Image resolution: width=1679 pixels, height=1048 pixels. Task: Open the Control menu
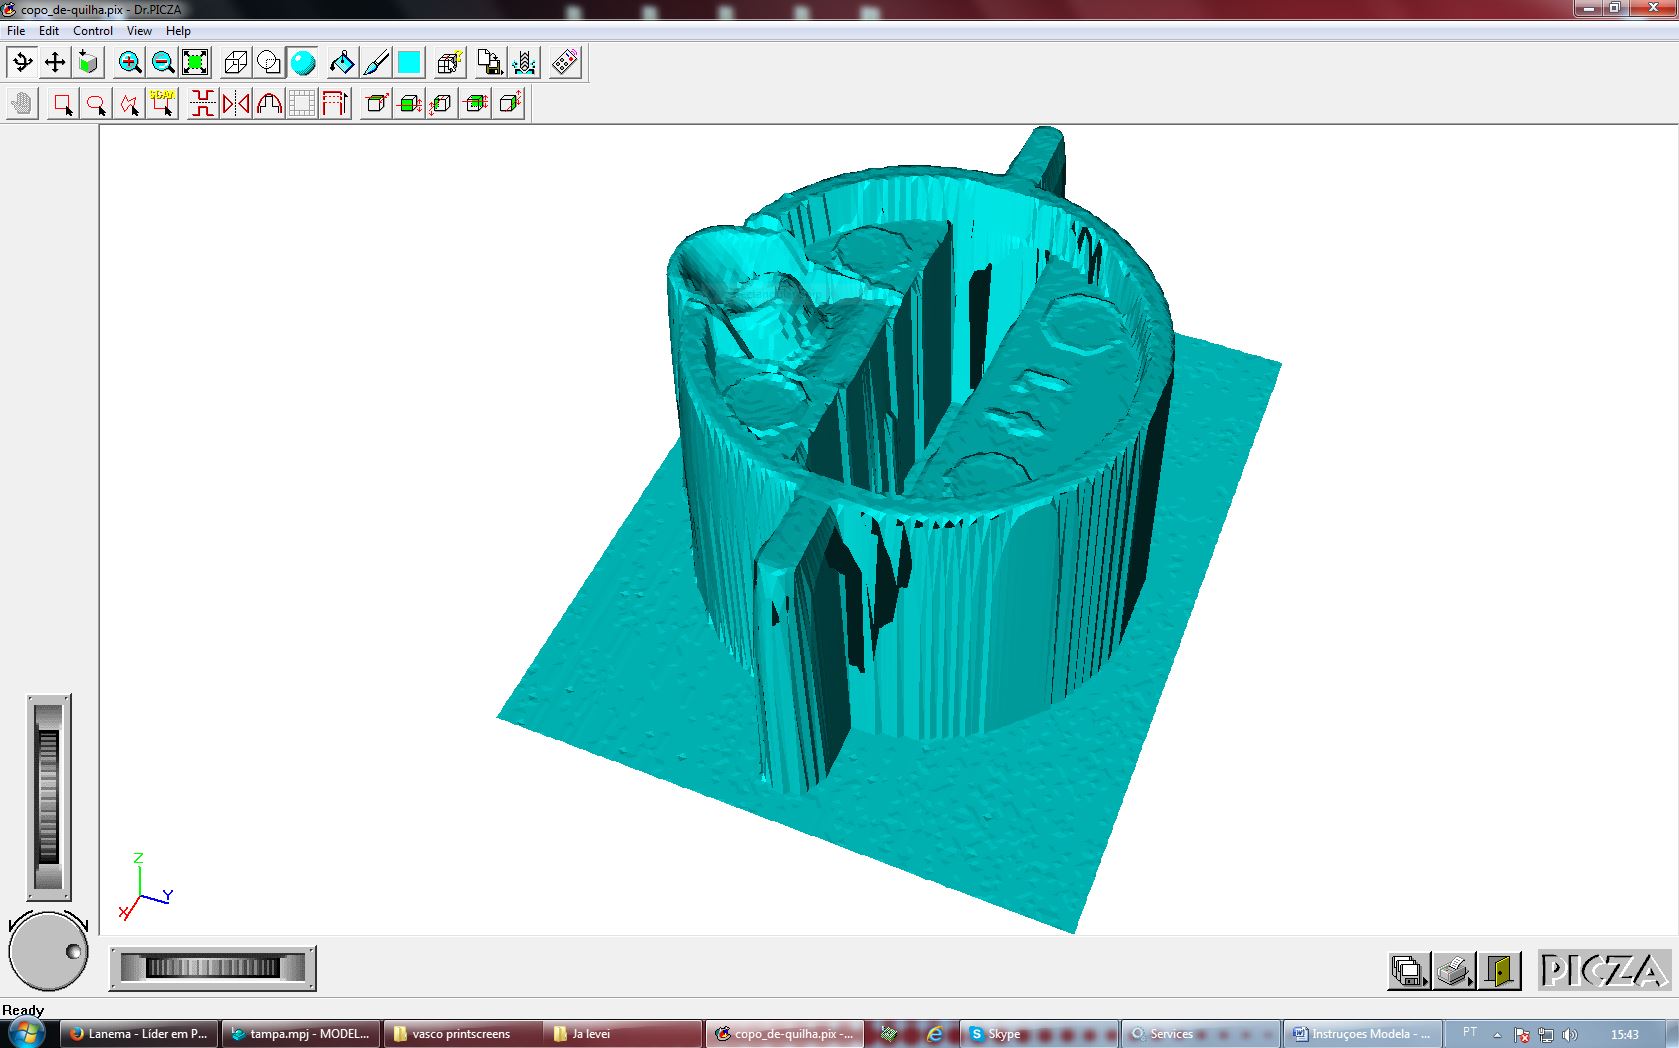tap(93, 31)
